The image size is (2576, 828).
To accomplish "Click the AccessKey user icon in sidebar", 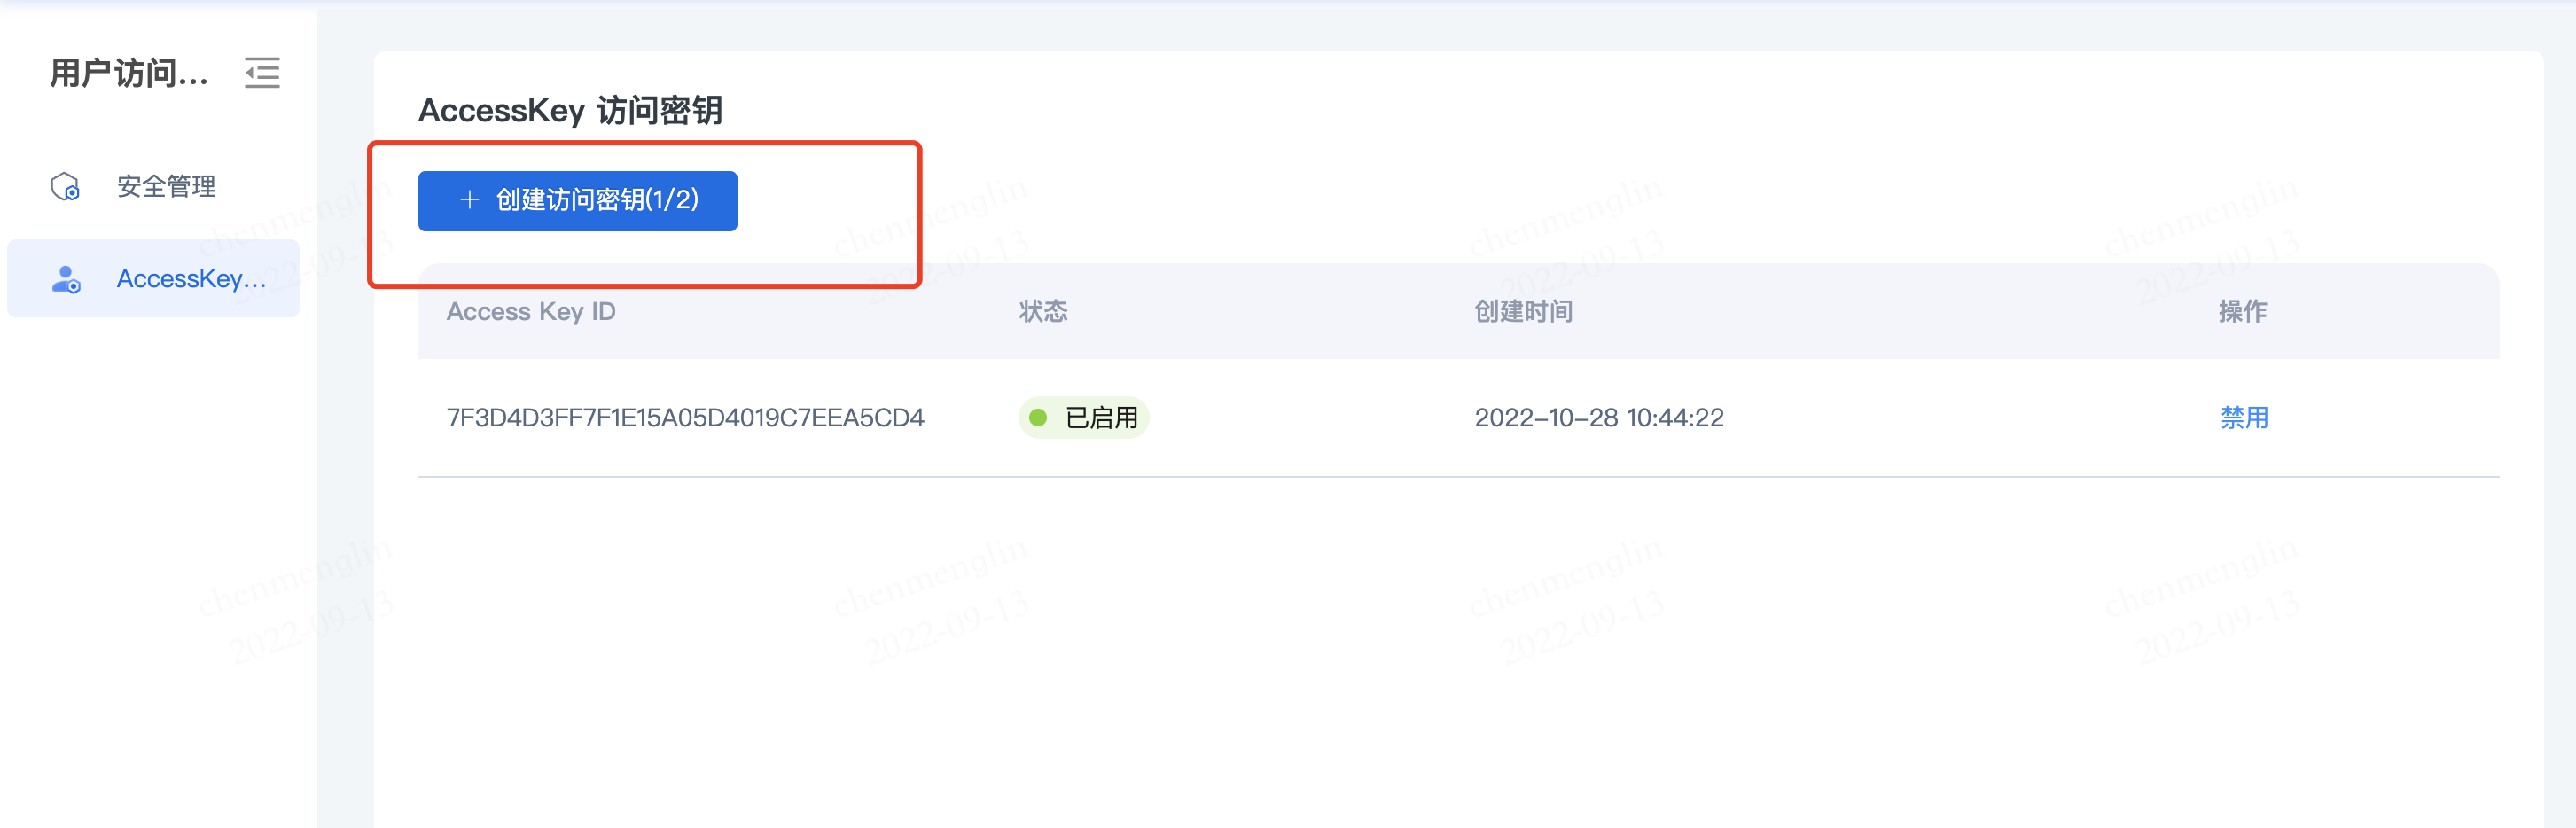I will tap(66, 279).
